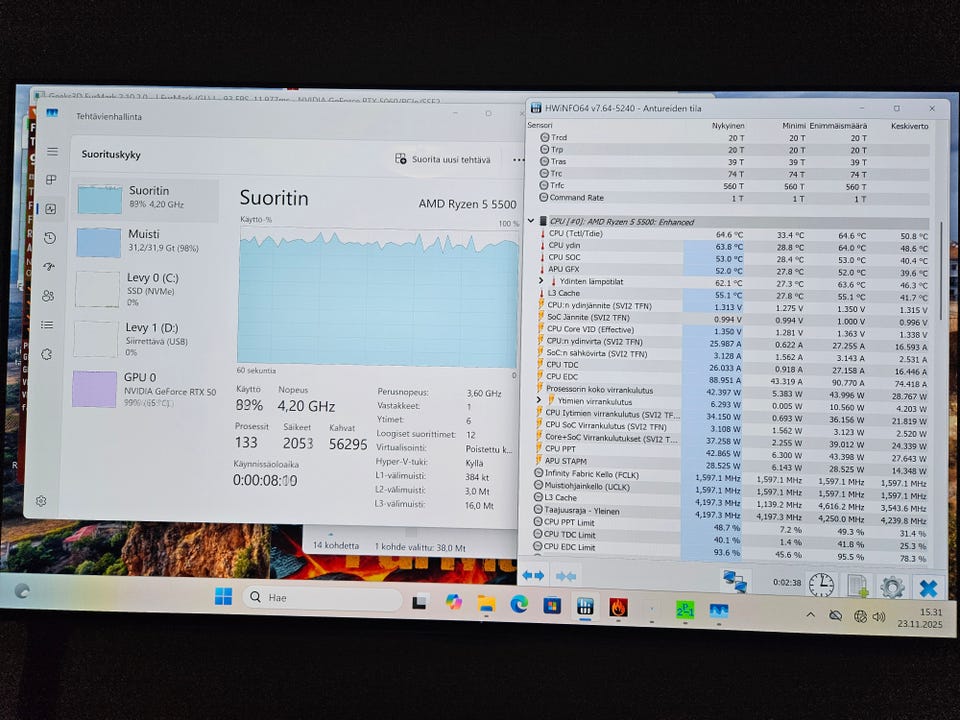Select Prosessorin koko virrankulutus row
This screenshot has height=720, width=960.
coord(730,391)
